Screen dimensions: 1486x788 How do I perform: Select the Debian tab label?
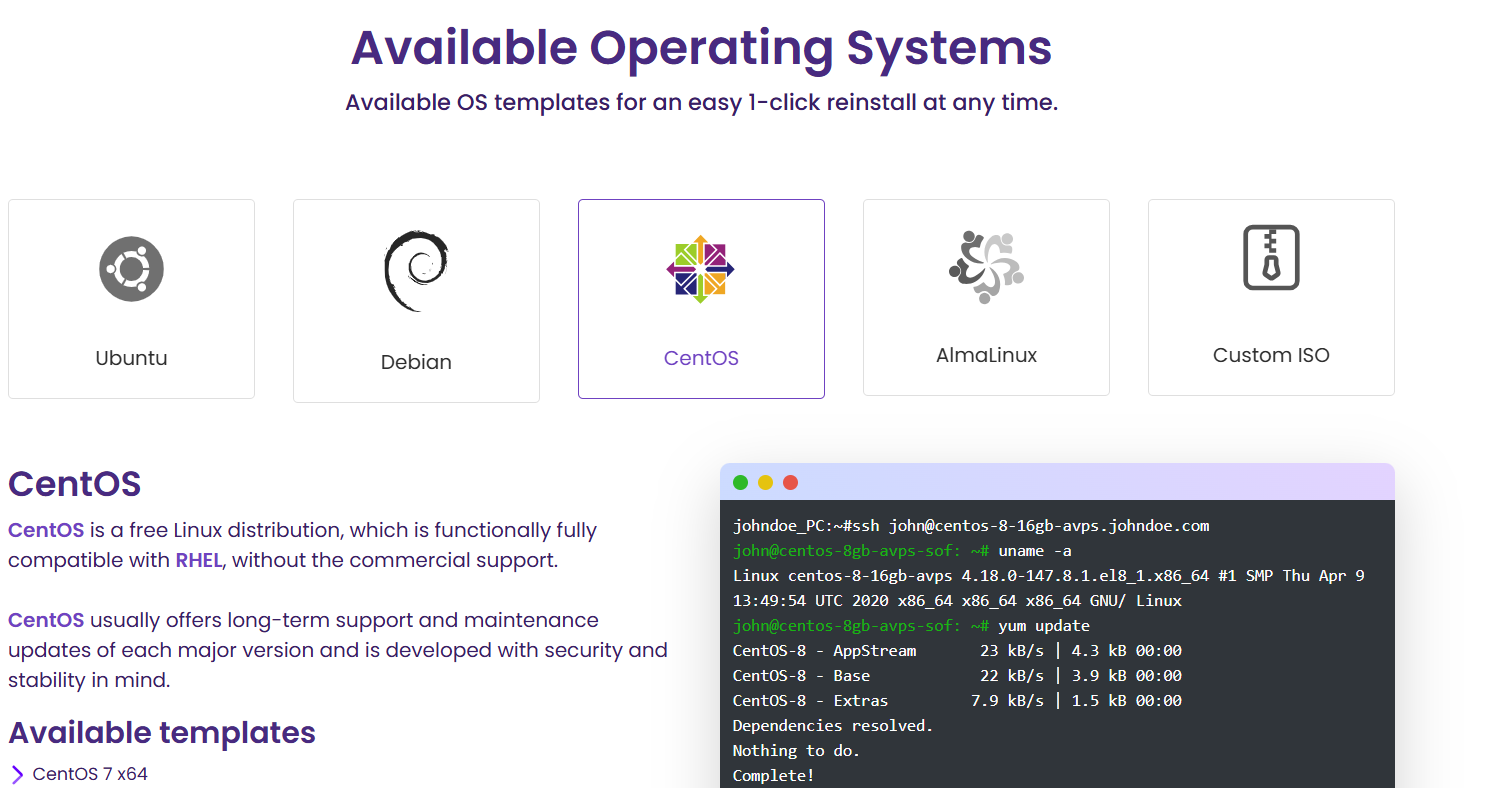pos(416,362)
